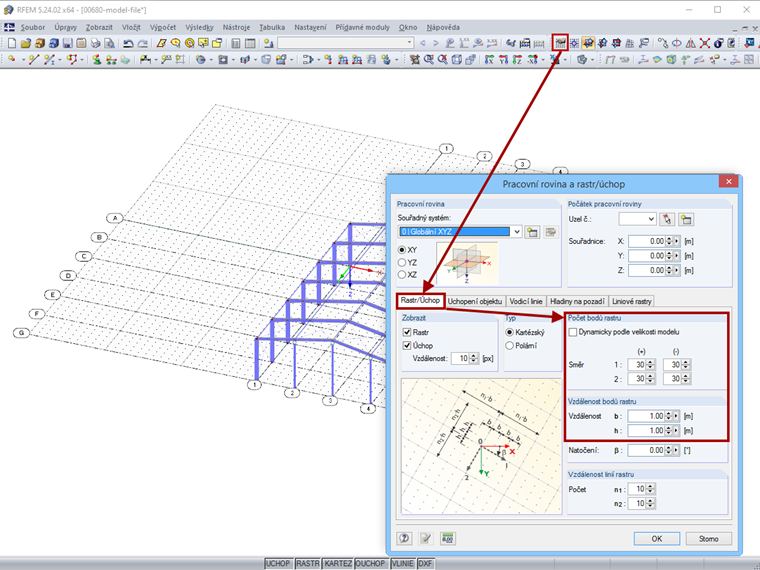760x570 pixels.
Task: Click the units and decimal places icon
Action: pos(448,538)
